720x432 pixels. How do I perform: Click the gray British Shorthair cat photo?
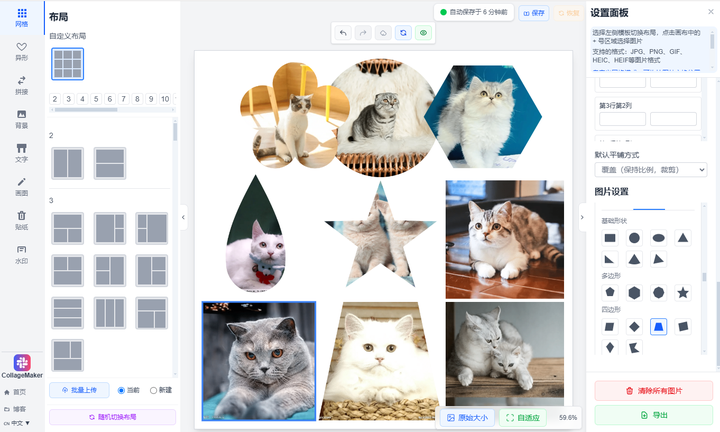pos(259,360)
